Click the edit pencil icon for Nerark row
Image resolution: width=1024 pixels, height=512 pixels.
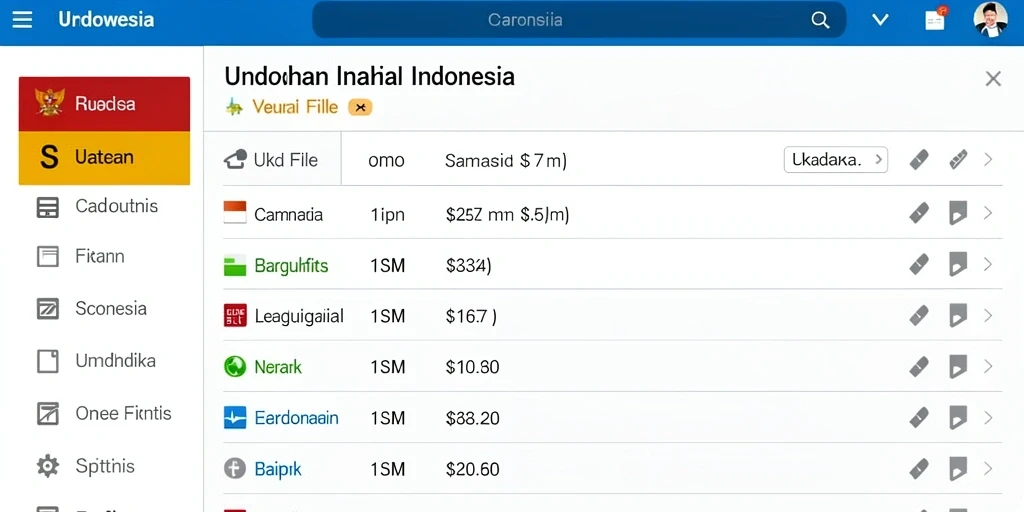pyautogui.click(x=919, y=366)
